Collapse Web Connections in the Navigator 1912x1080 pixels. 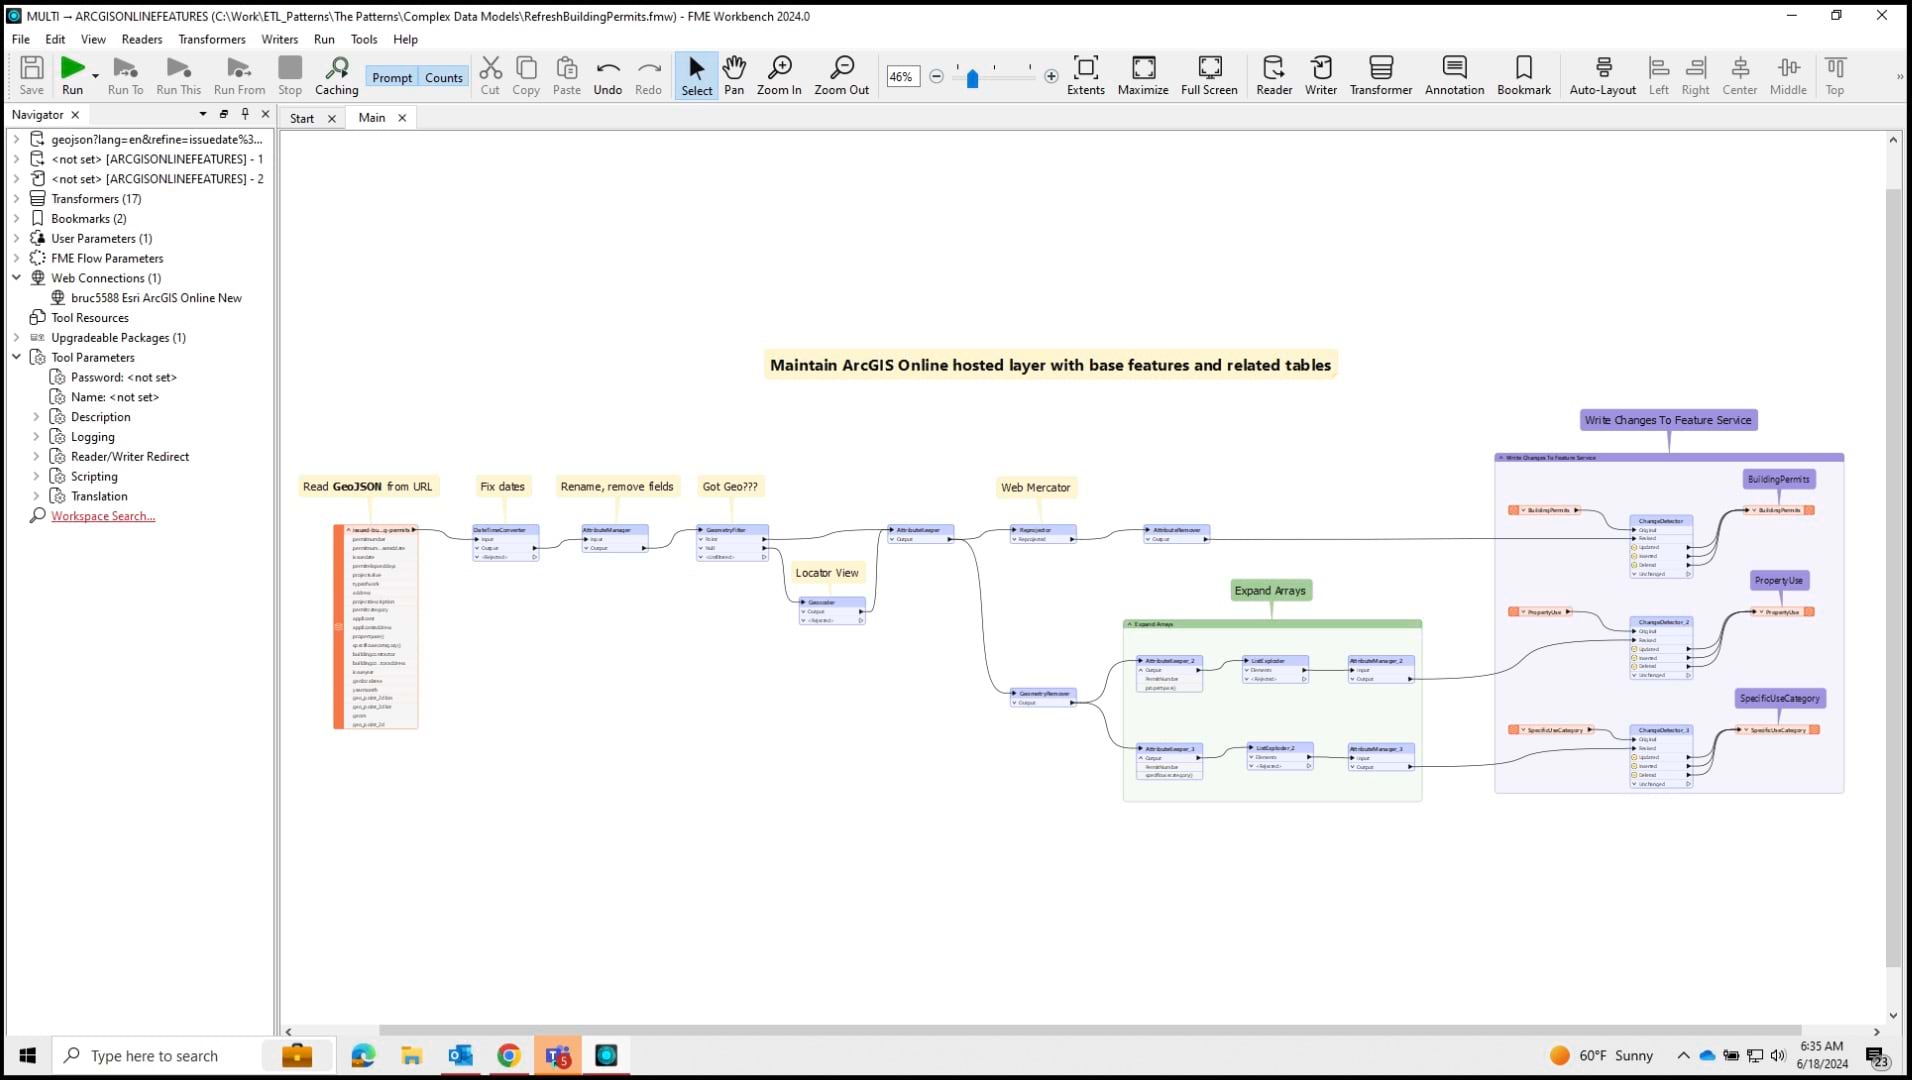tap(16, 278)
